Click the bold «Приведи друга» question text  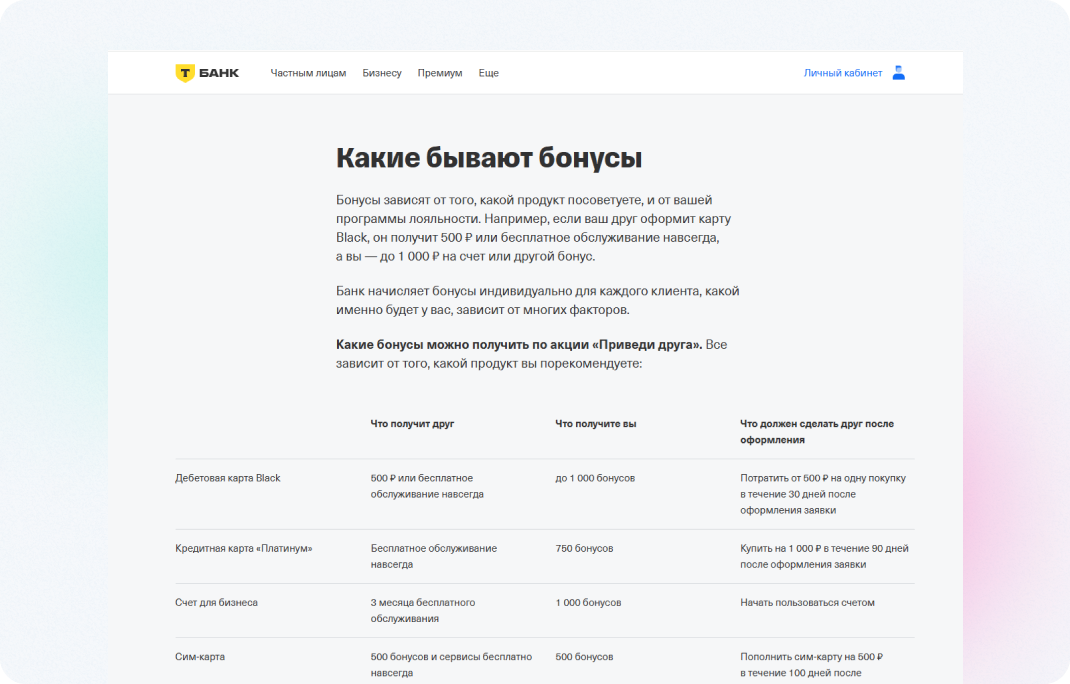pyautogui.click(x=519, y=345)
